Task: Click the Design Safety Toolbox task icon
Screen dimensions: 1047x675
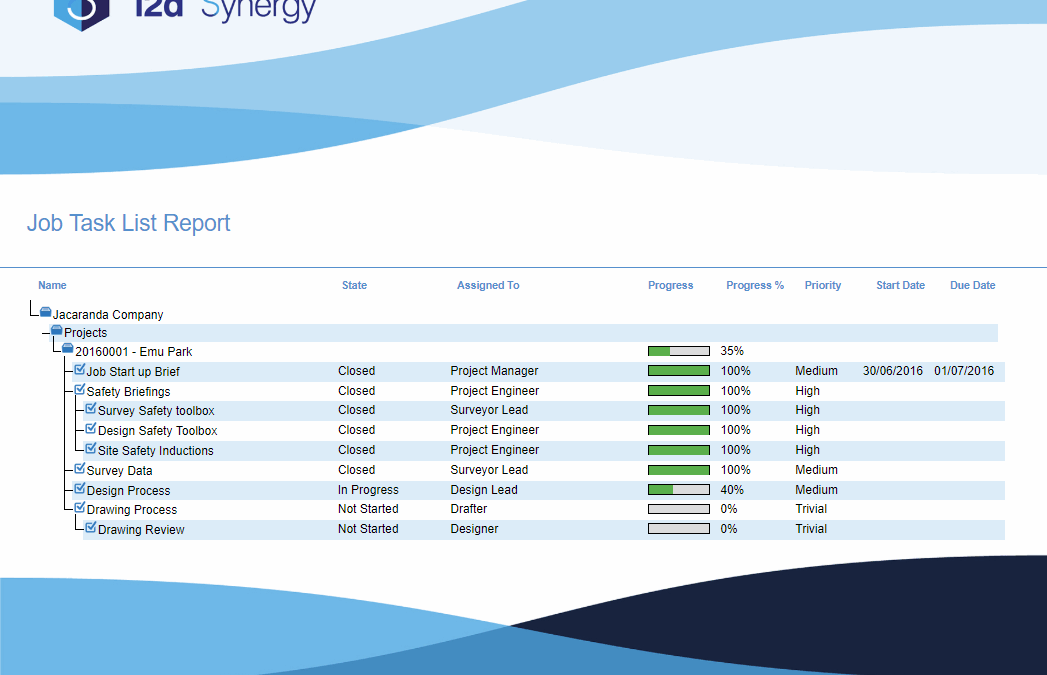Action: pyautogui.click(x=91, y=429)
